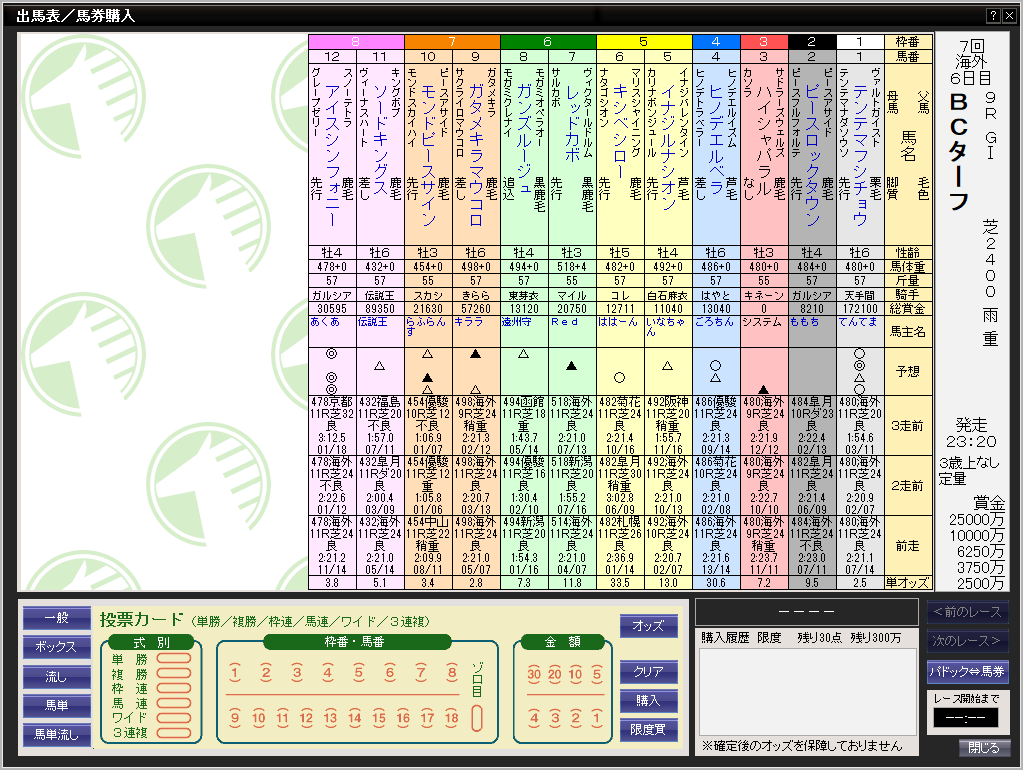Select the 馬単 card type button
The image size is (1023, 770).
coord(57,705)
